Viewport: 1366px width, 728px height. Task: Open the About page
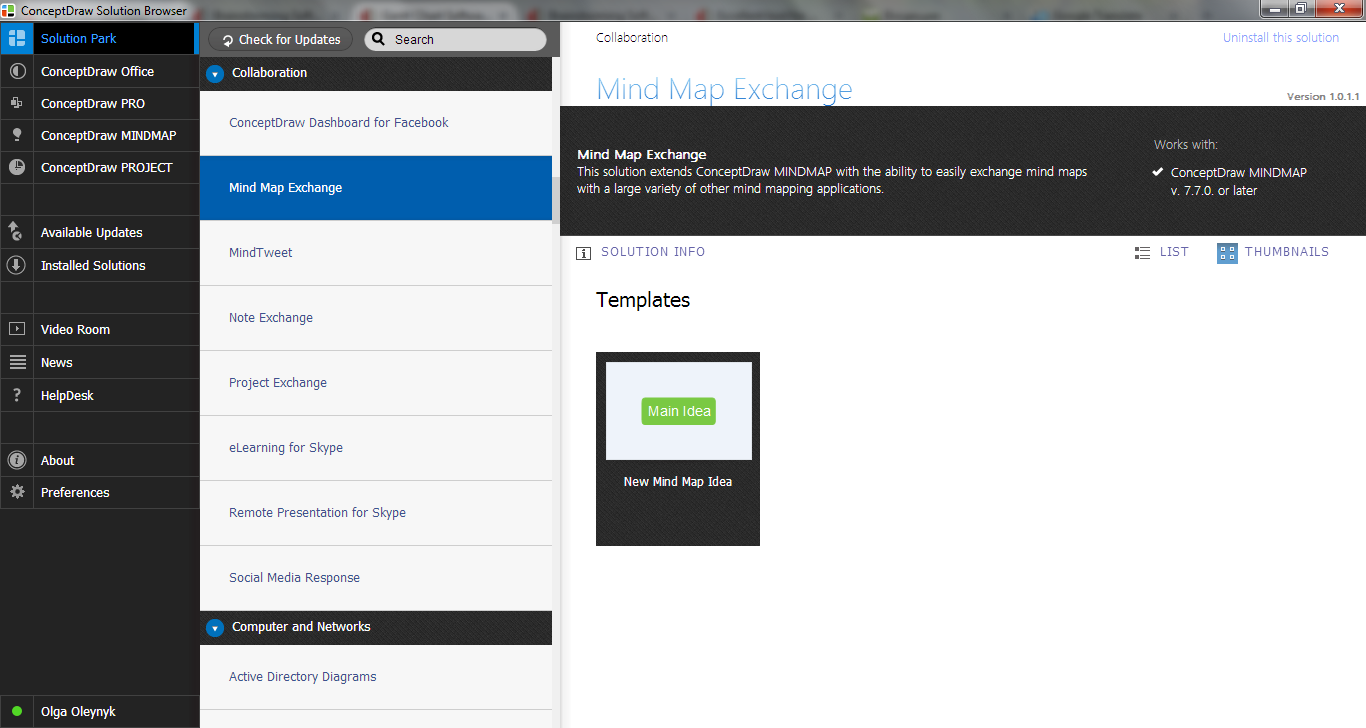(x=99, y=461)
